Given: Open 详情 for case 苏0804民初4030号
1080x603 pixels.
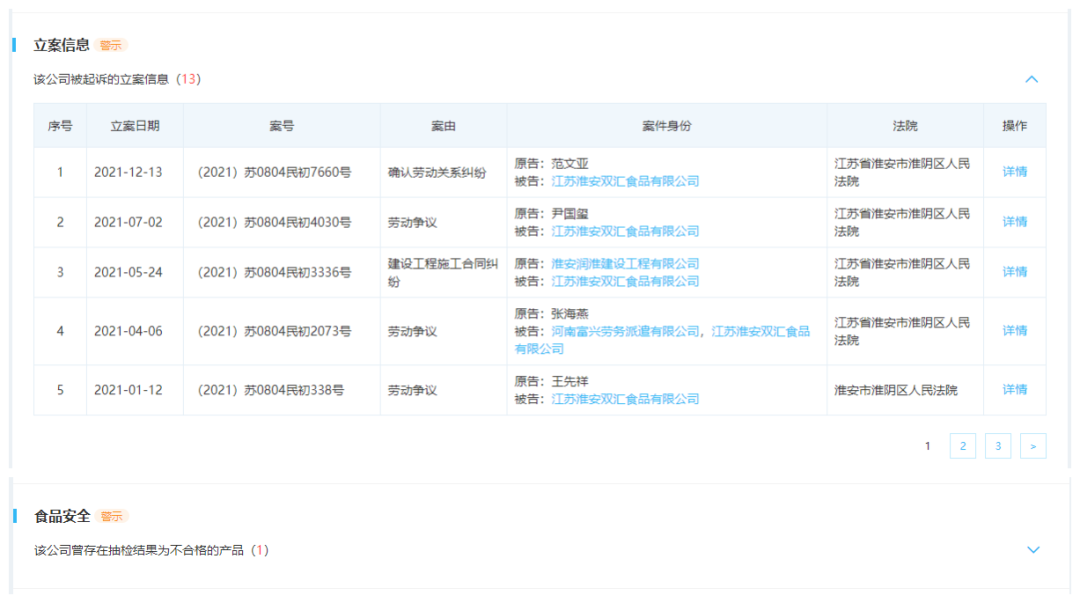Looking at the screenshot, I should pos(1014,222).
